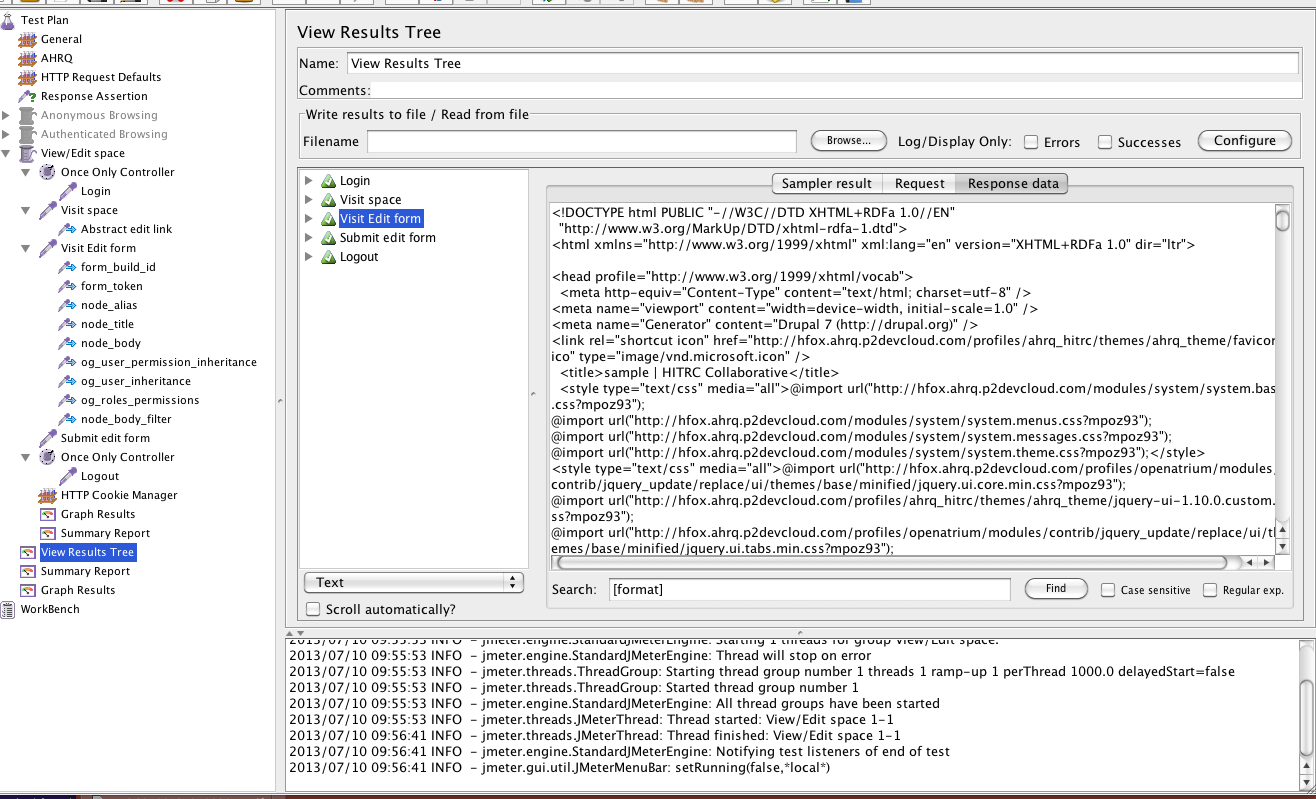Click the HTTP Request Defaults icon
Image resolution: width=1316 pixels, height=799 pixels.
(x=28, y=77)
